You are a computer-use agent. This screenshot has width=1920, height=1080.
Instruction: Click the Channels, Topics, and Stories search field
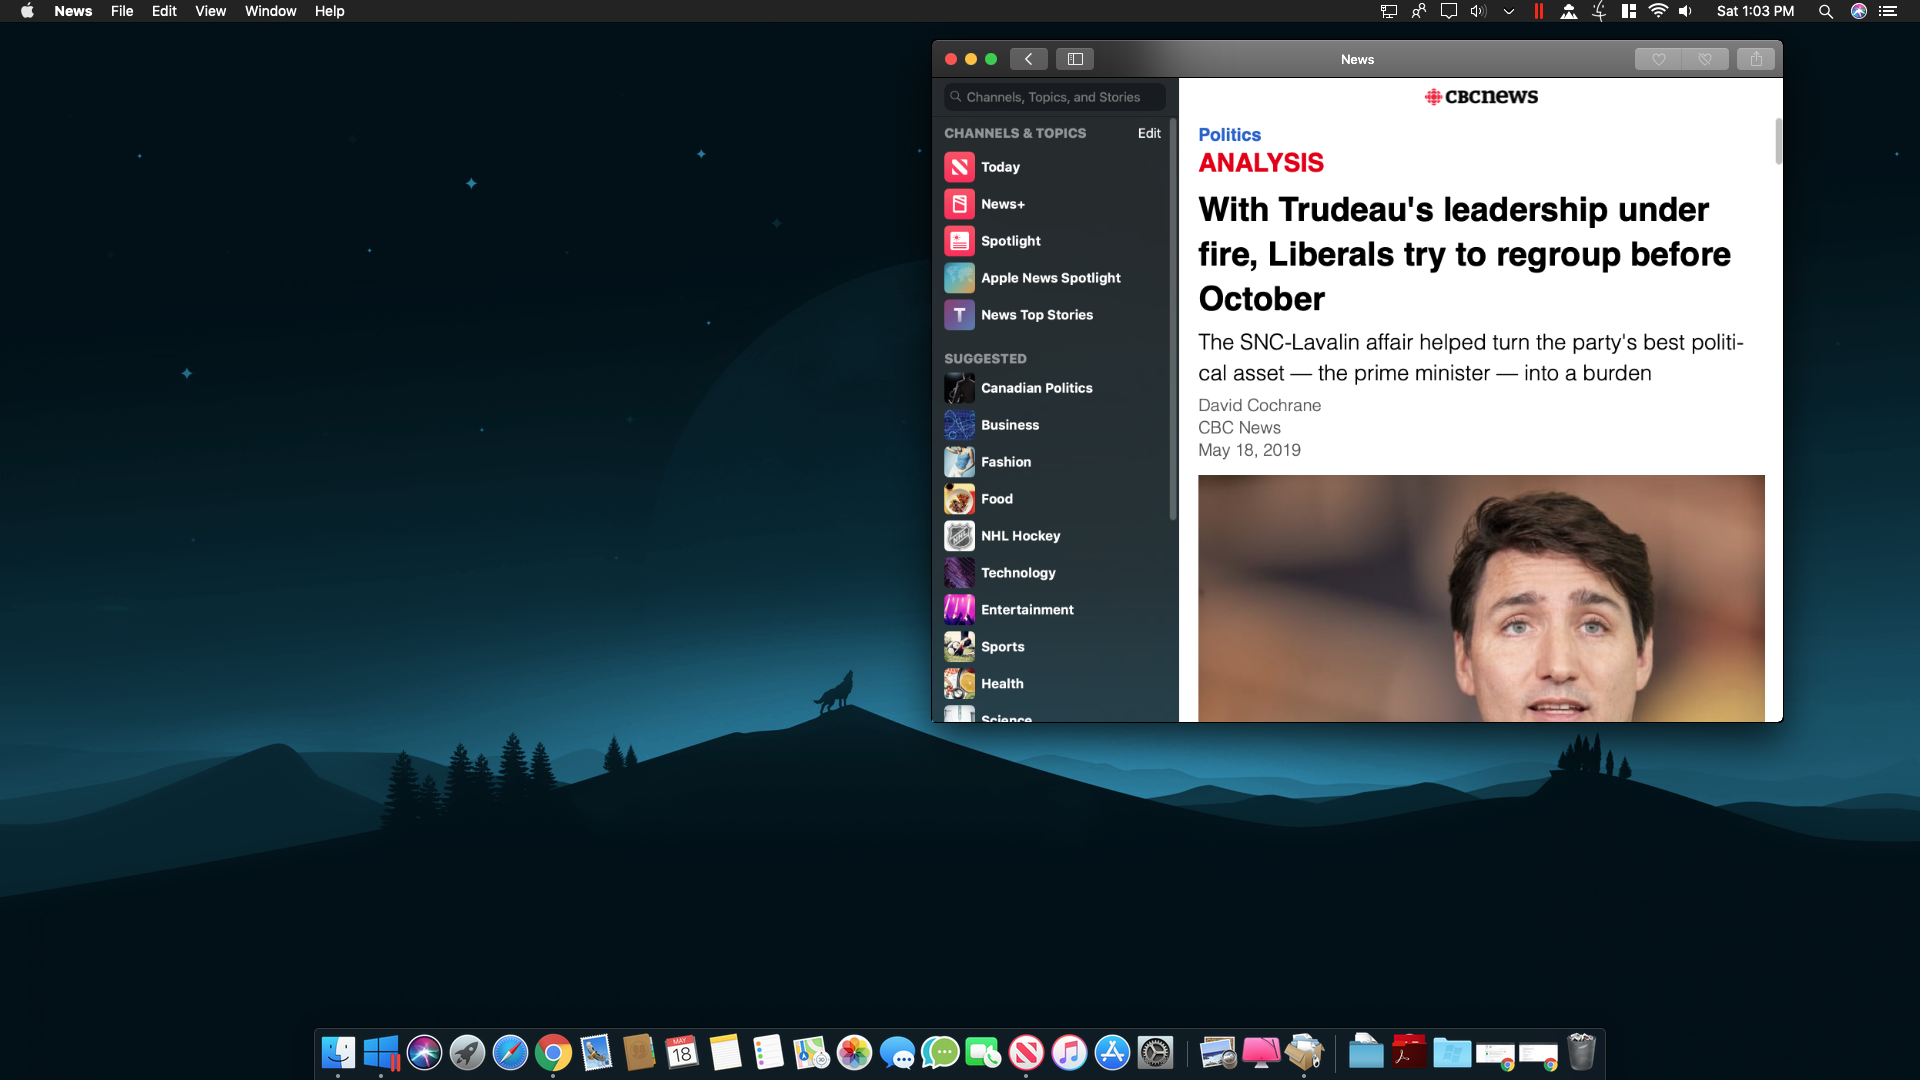(1054, 97)
